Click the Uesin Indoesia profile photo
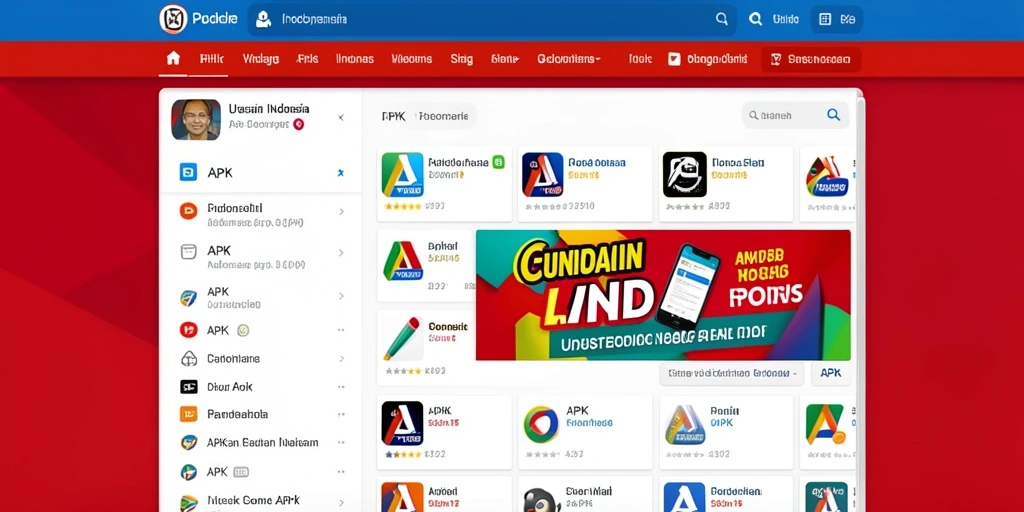Viewport: 1024px width, 512px height. click(196, 120)
